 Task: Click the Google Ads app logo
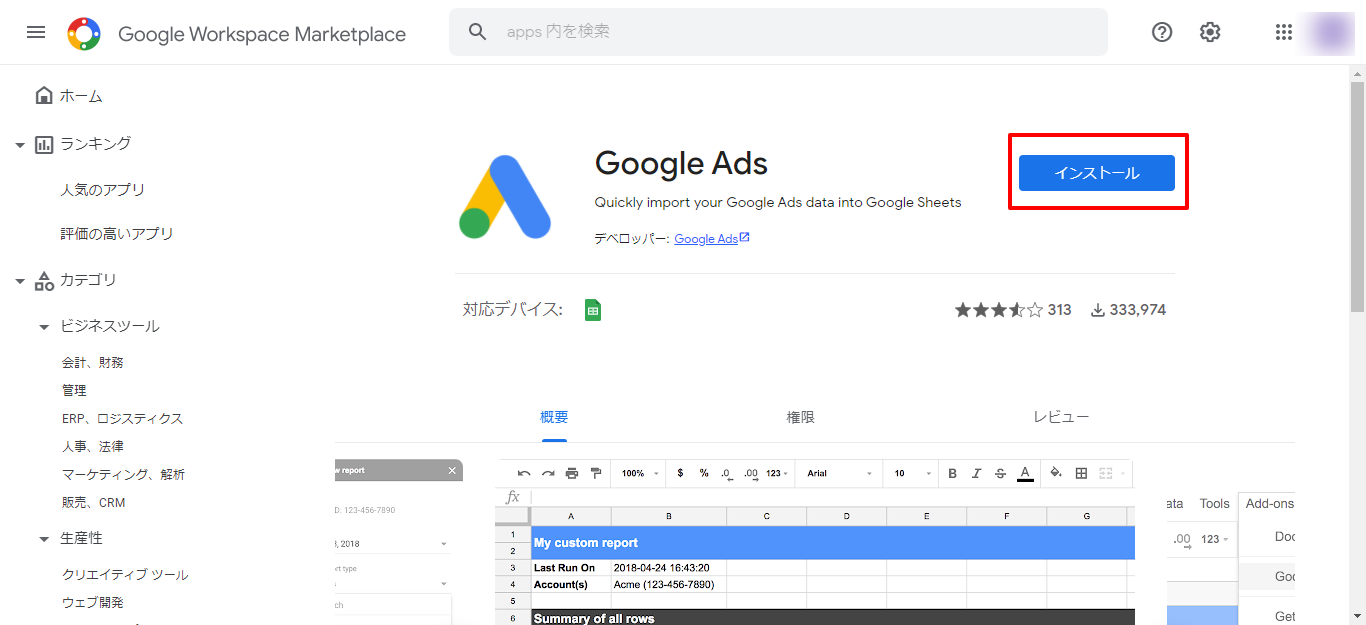coord(505,197)
